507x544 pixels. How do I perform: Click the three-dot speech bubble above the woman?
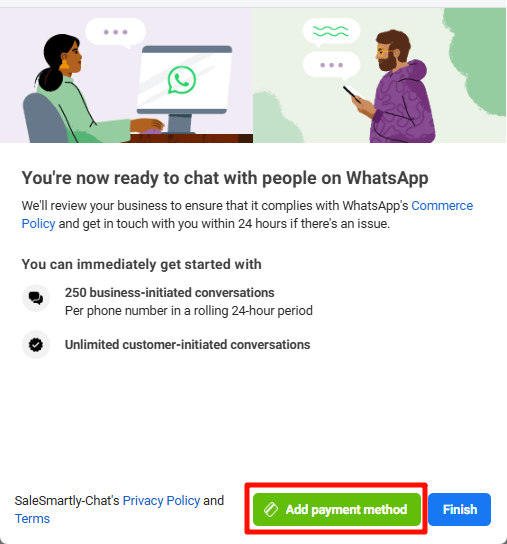tap(116, 33)
